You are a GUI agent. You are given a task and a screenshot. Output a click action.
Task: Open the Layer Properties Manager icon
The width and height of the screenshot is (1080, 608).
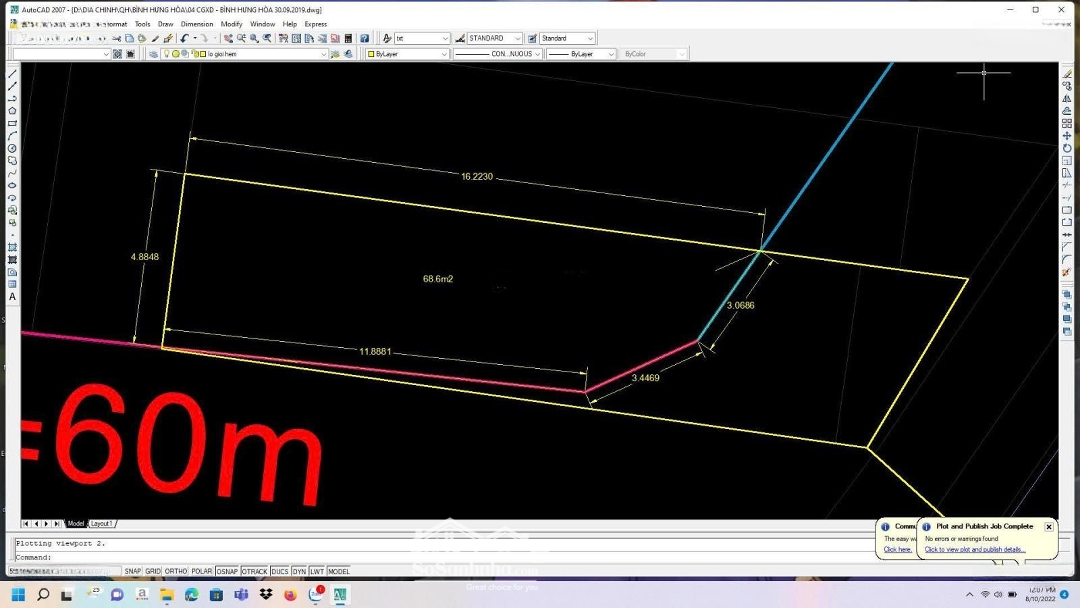coord(153,54)
